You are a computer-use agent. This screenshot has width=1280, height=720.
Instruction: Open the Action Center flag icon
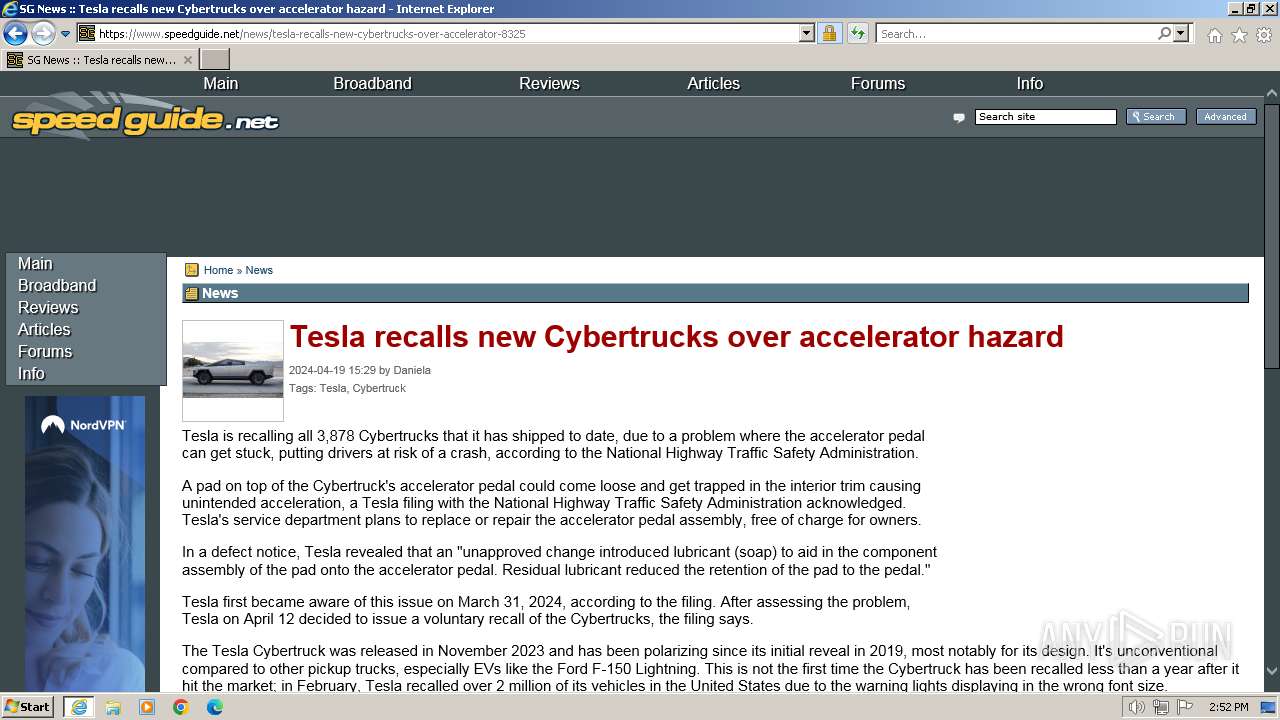1185,707
